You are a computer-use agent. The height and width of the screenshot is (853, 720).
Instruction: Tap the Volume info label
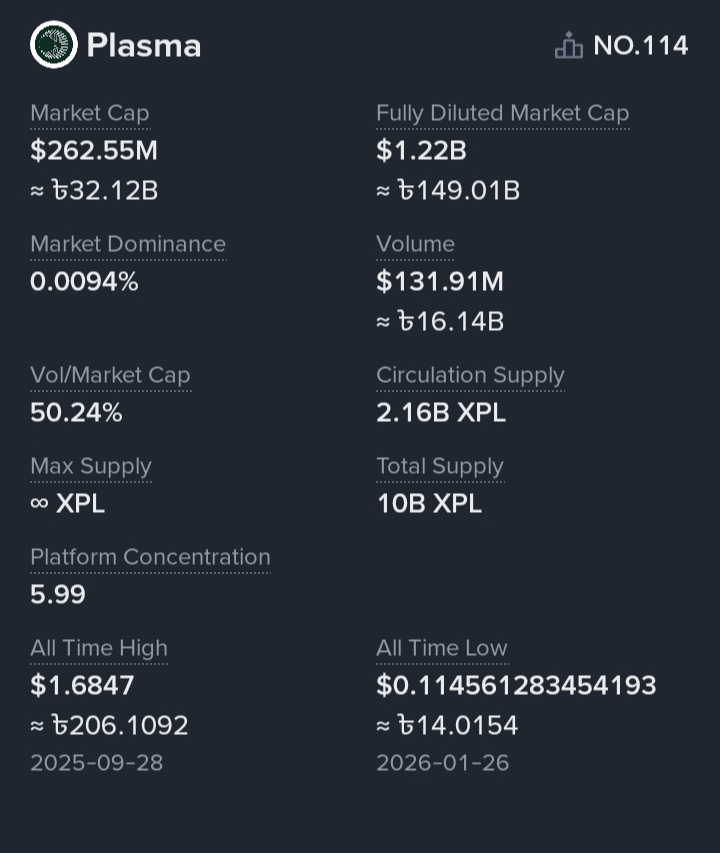coord(415,245)
